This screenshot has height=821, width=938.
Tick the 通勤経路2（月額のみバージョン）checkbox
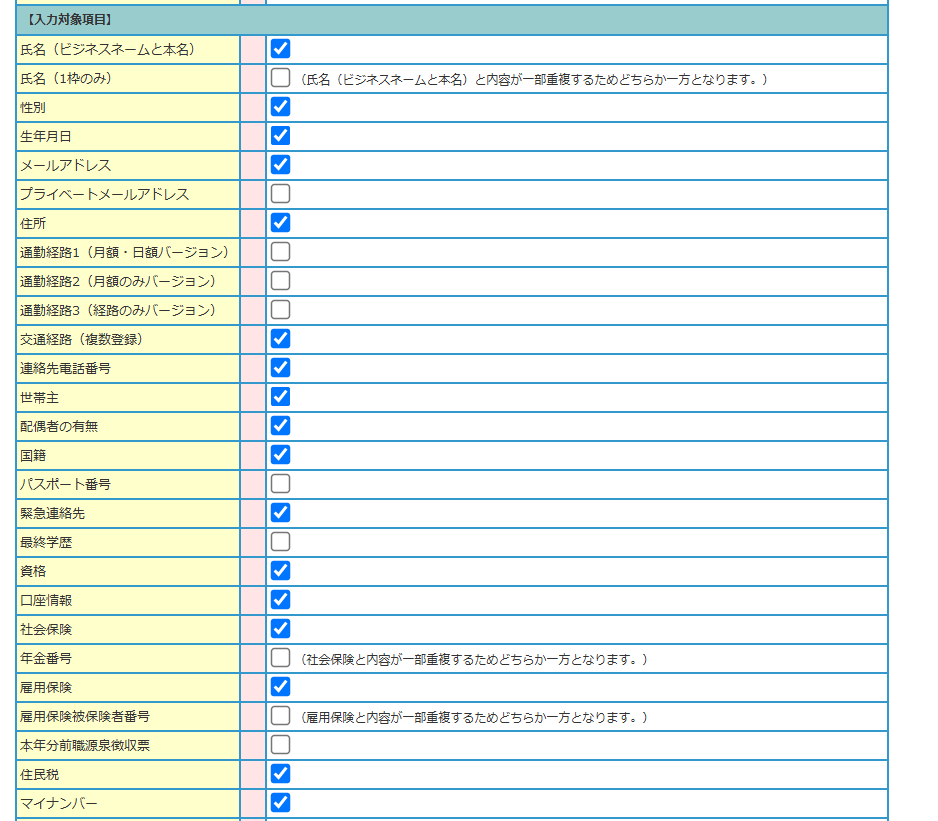tap(281, 281)
